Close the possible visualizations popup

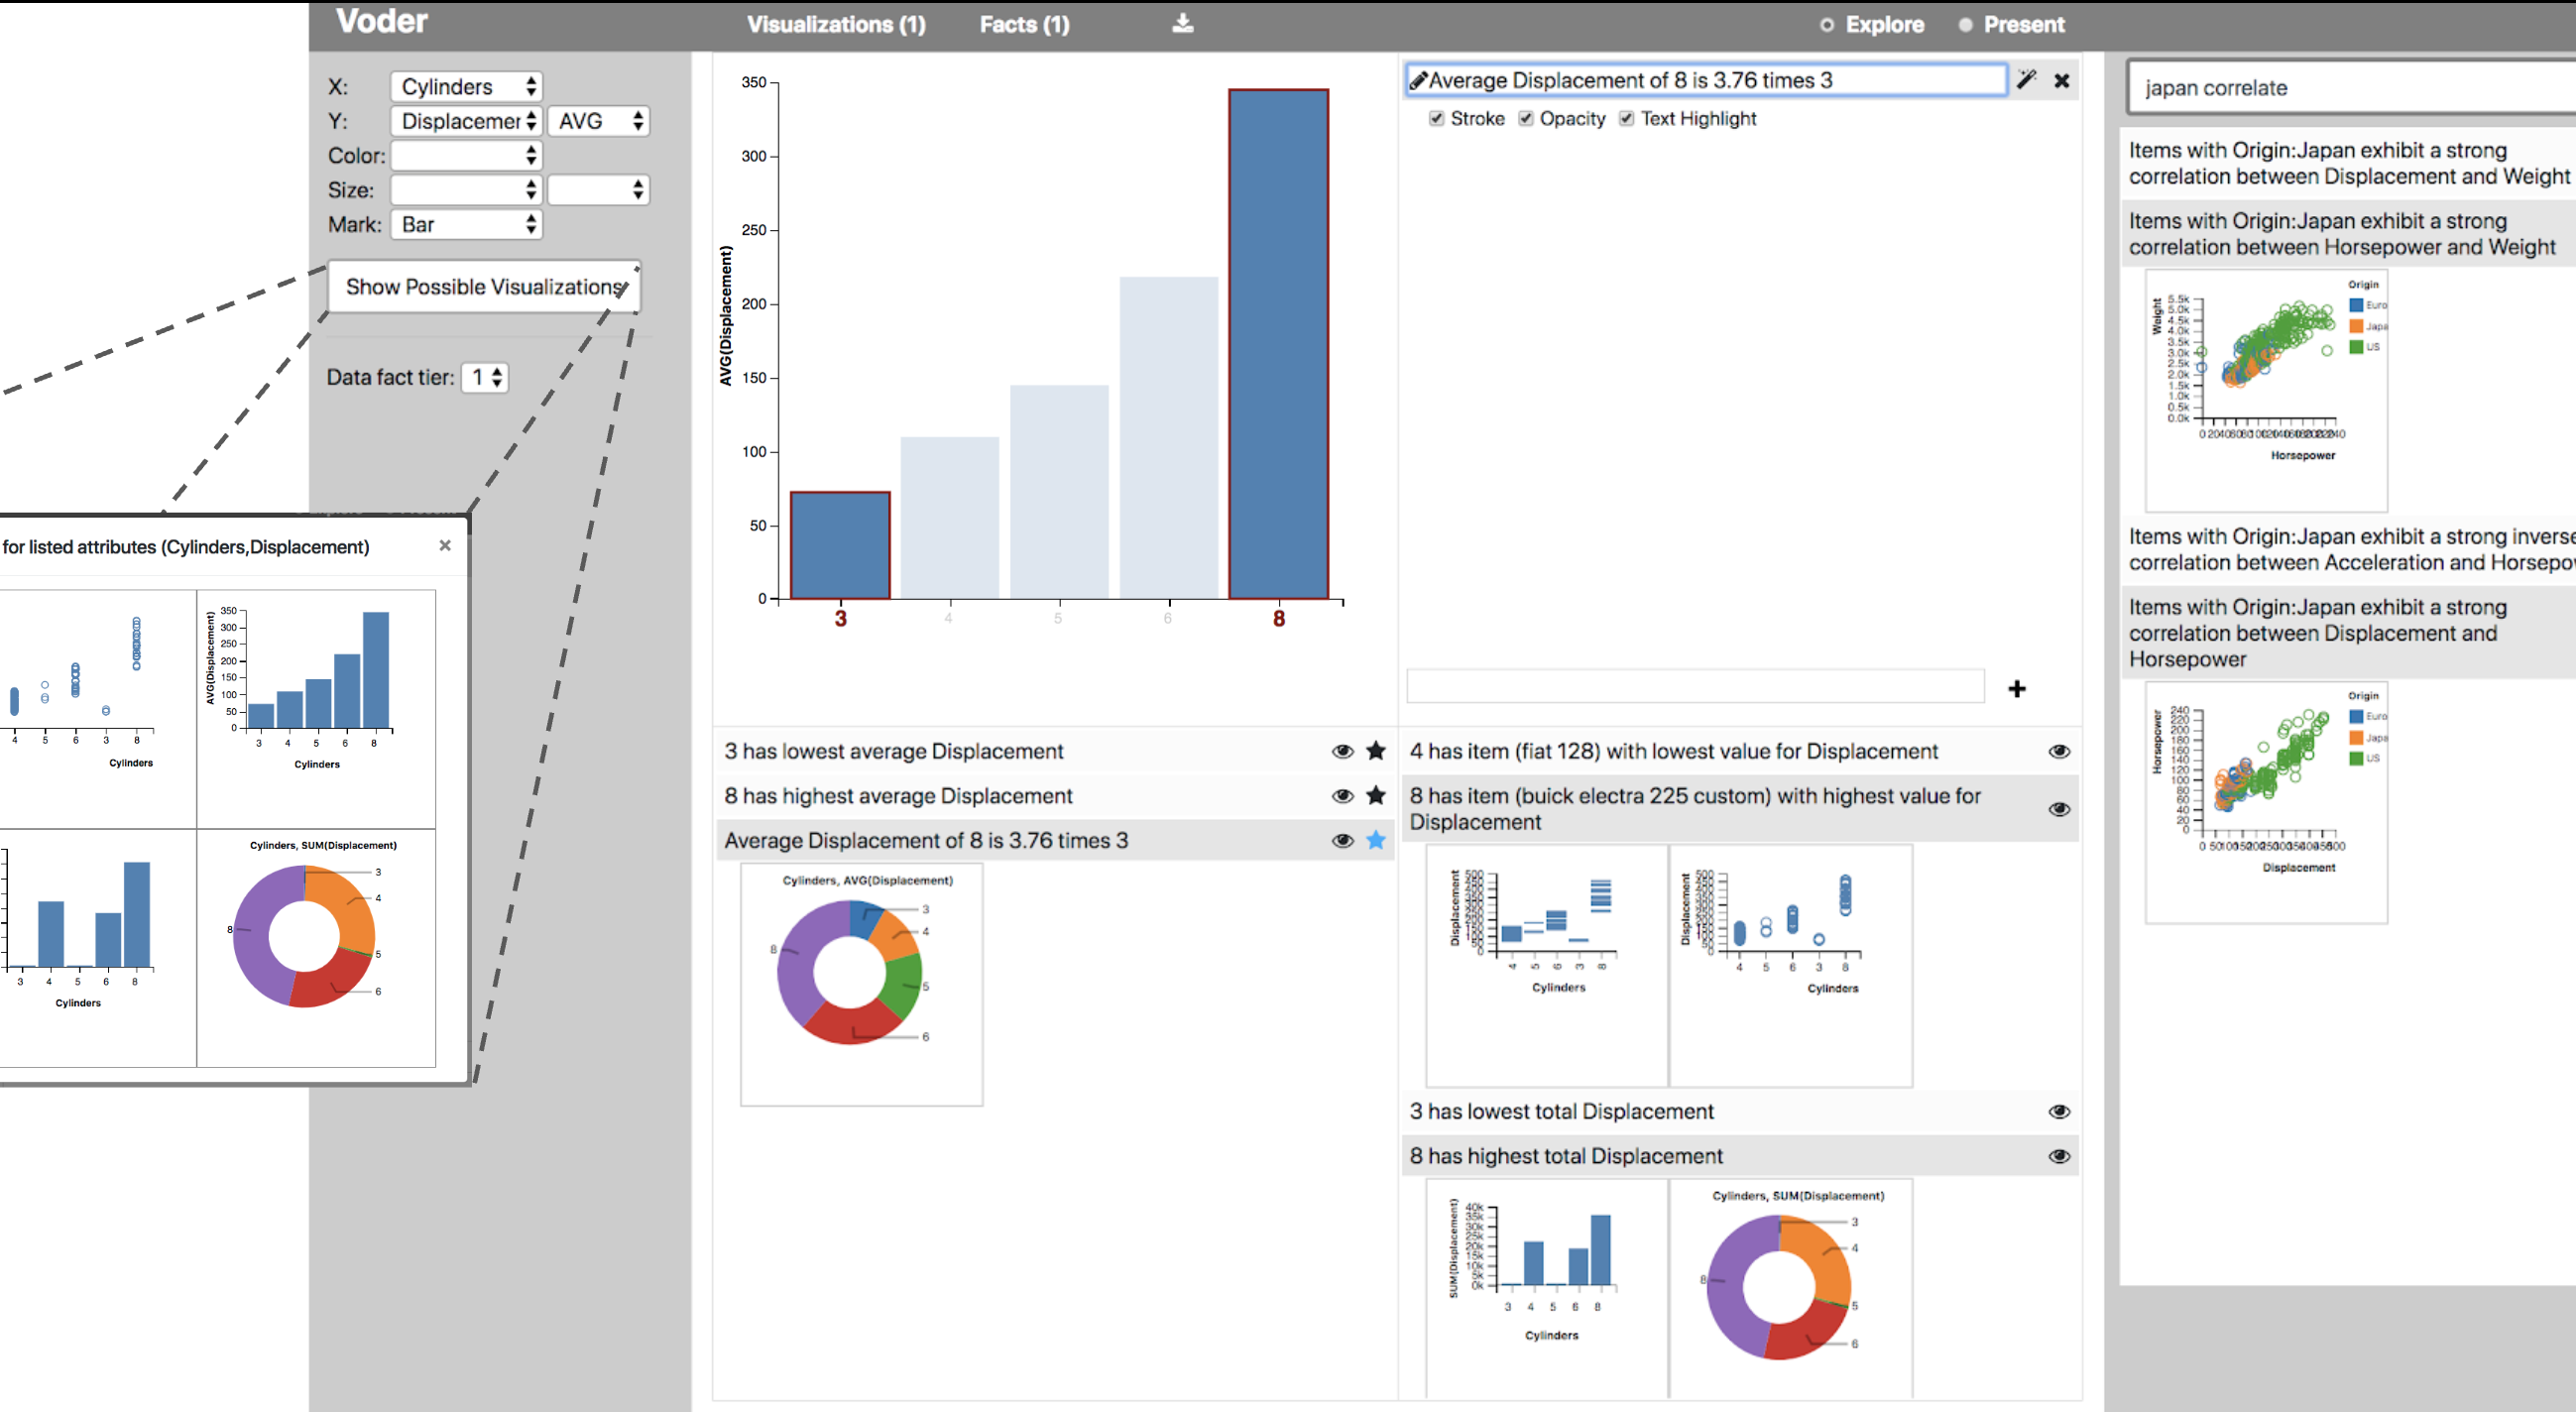[445, 545]
